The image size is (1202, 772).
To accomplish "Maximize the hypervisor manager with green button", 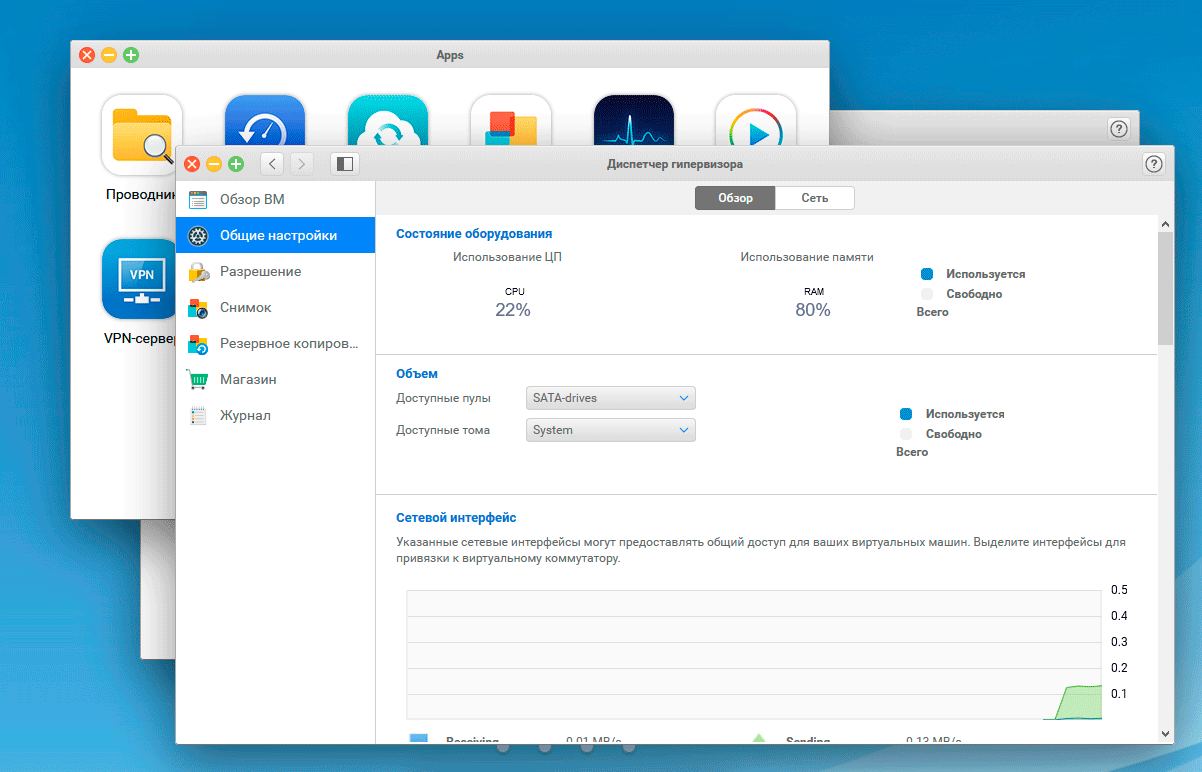I will click(x=236, y=164).
